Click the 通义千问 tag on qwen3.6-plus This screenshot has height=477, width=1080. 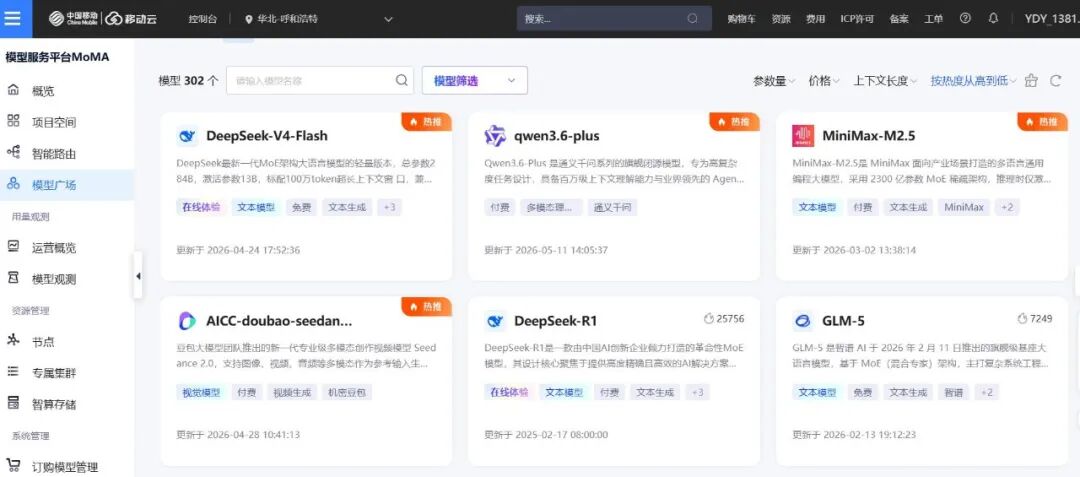click(612, 207)
